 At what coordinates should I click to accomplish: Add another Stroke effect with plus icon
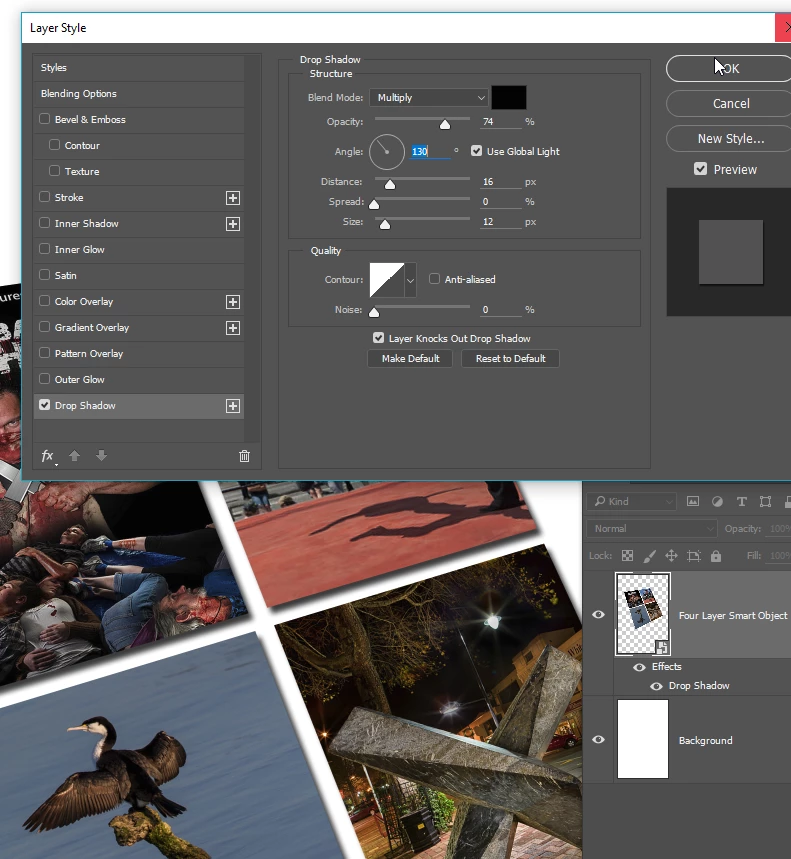[233, 198]
